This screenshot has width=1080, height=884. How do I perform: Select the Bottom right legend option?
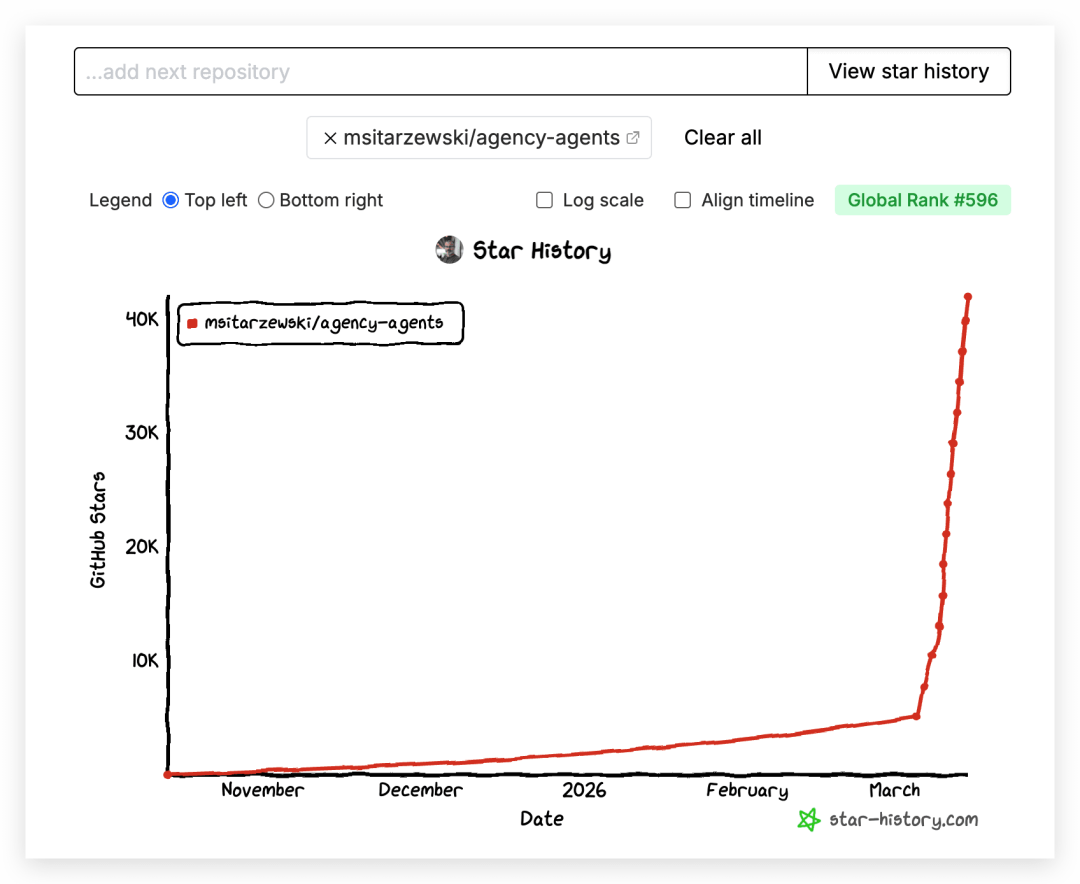pyautogui.click(x=266, y=200)
